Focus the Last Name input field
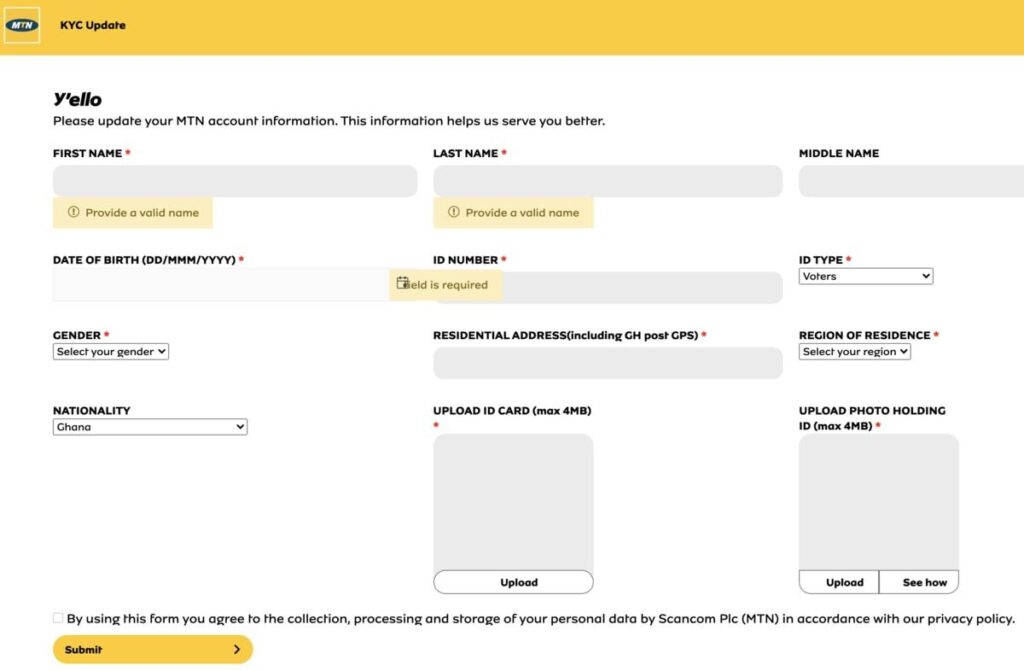This screenshot has width=1024, height=671. pyautogui.click(x=607, y=181)
